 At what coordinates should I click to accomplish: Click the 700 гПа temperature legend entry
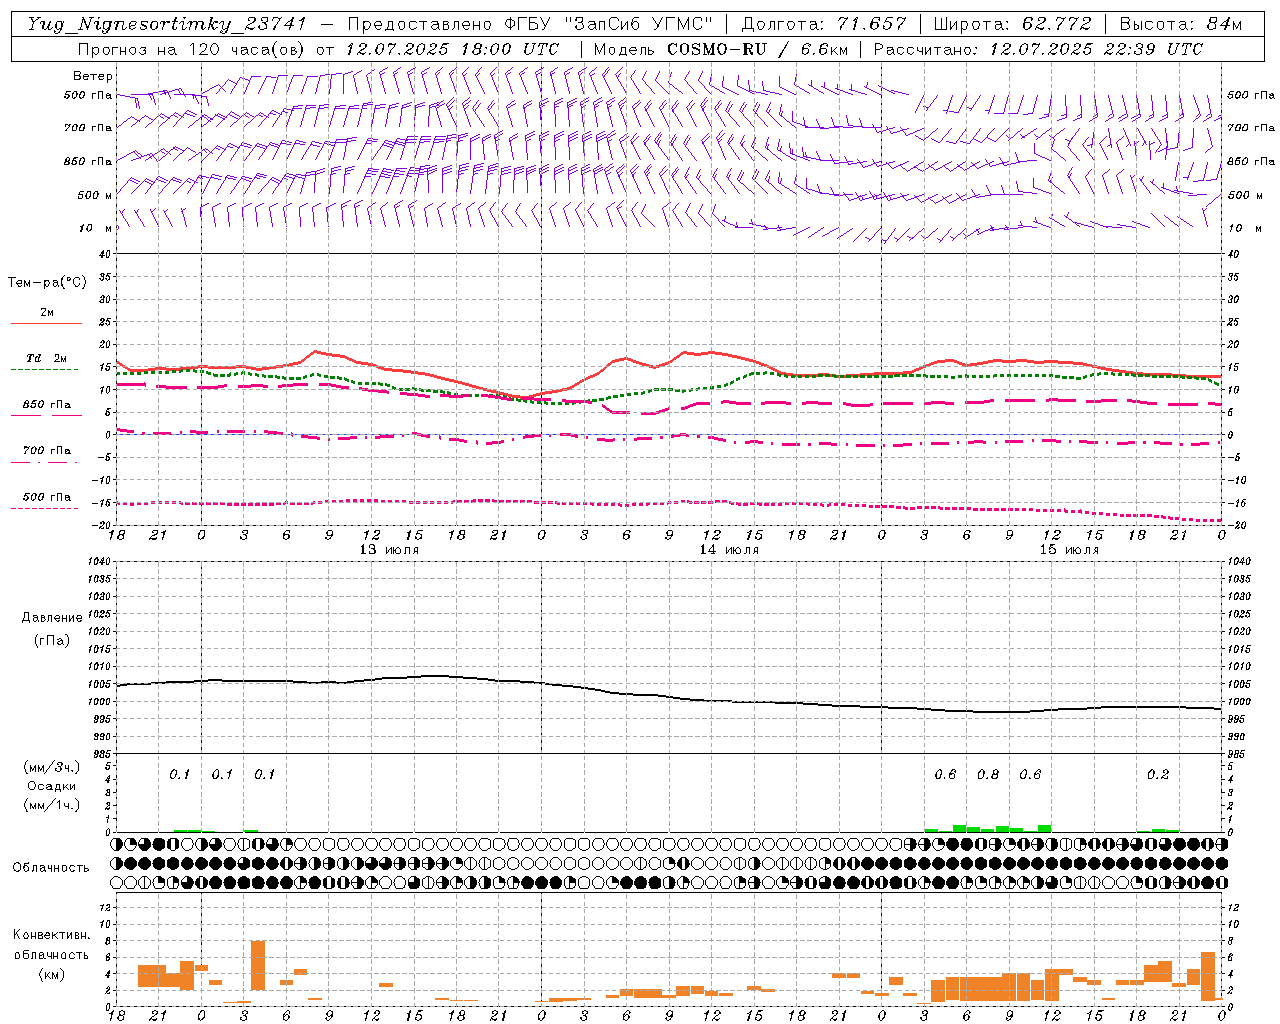47,451
